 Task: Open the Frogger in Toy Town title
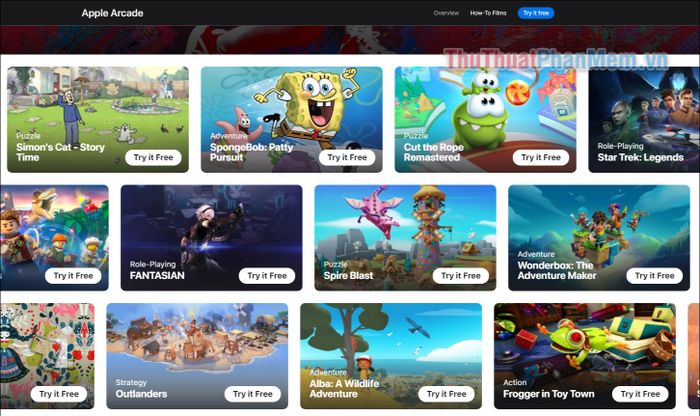pos(549,394)
